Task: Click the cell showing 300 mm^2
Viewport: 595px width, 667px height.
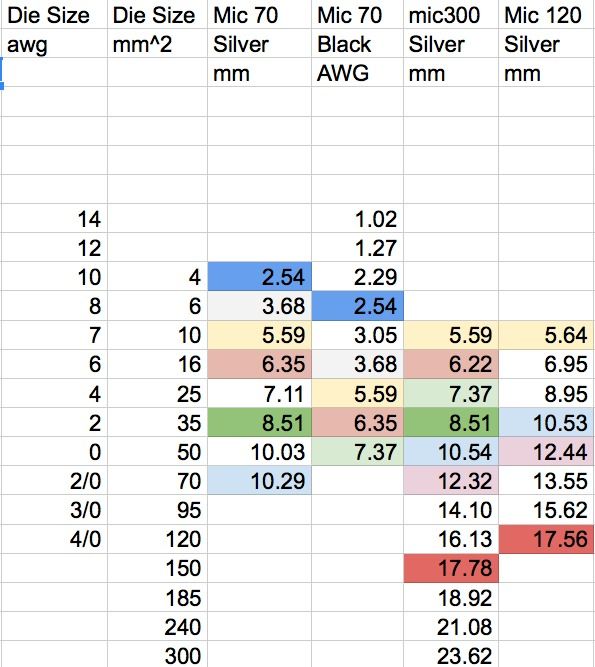Action: coord(157,655)
